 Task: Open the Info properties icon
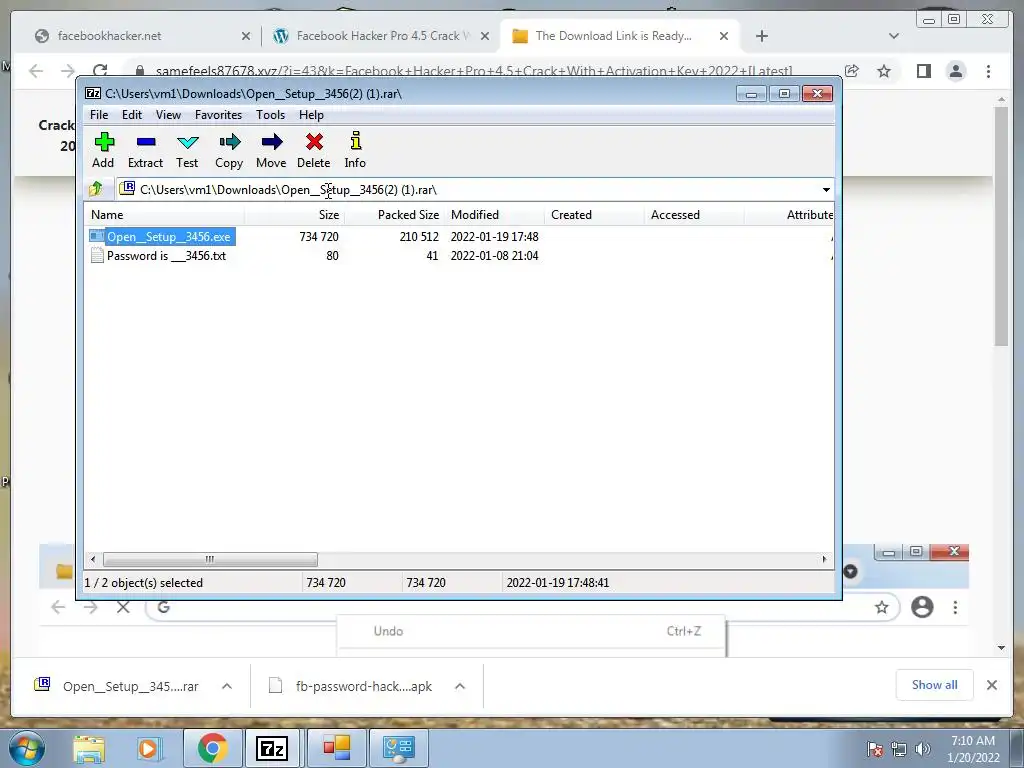(355, 150)
